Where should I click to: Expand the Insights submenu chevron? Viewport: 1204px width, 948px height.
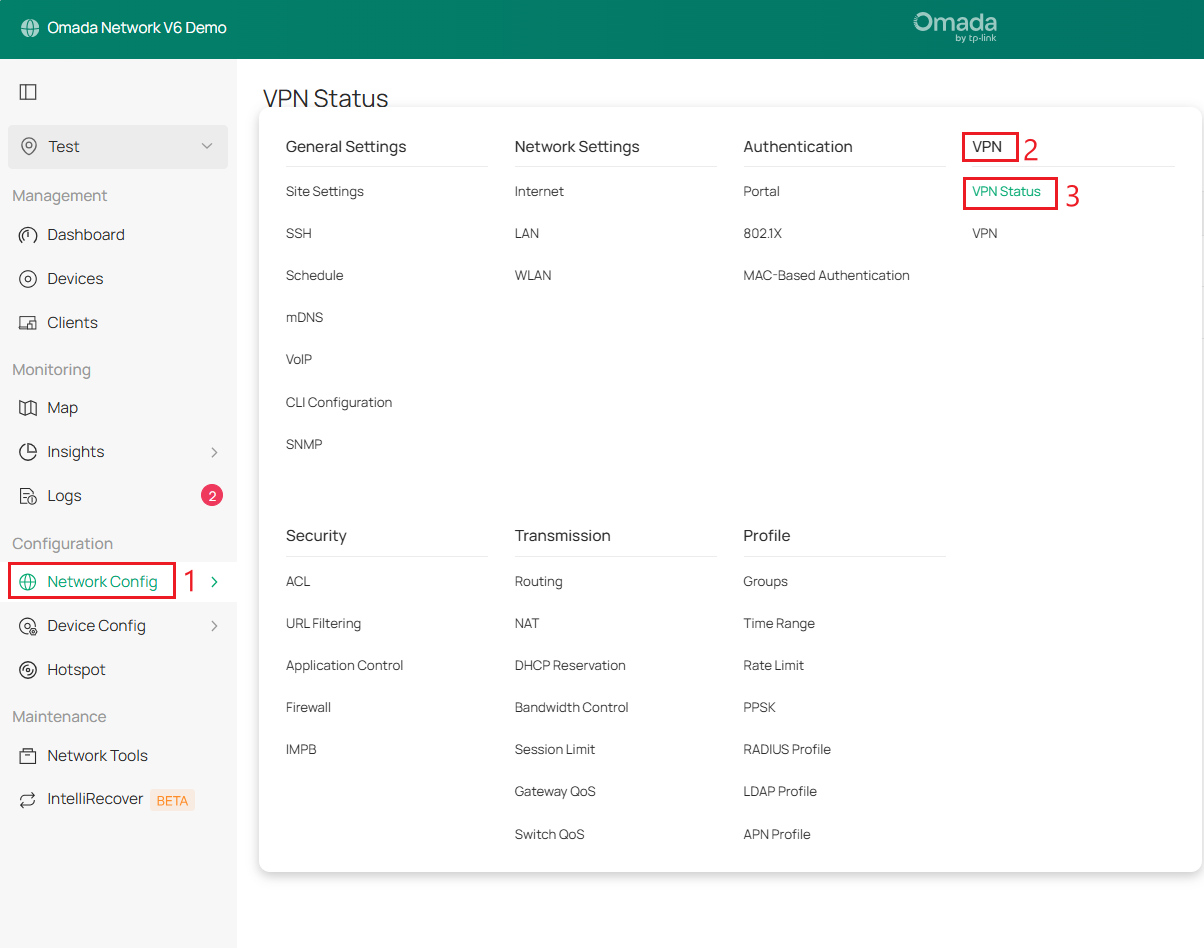(212, 451)
